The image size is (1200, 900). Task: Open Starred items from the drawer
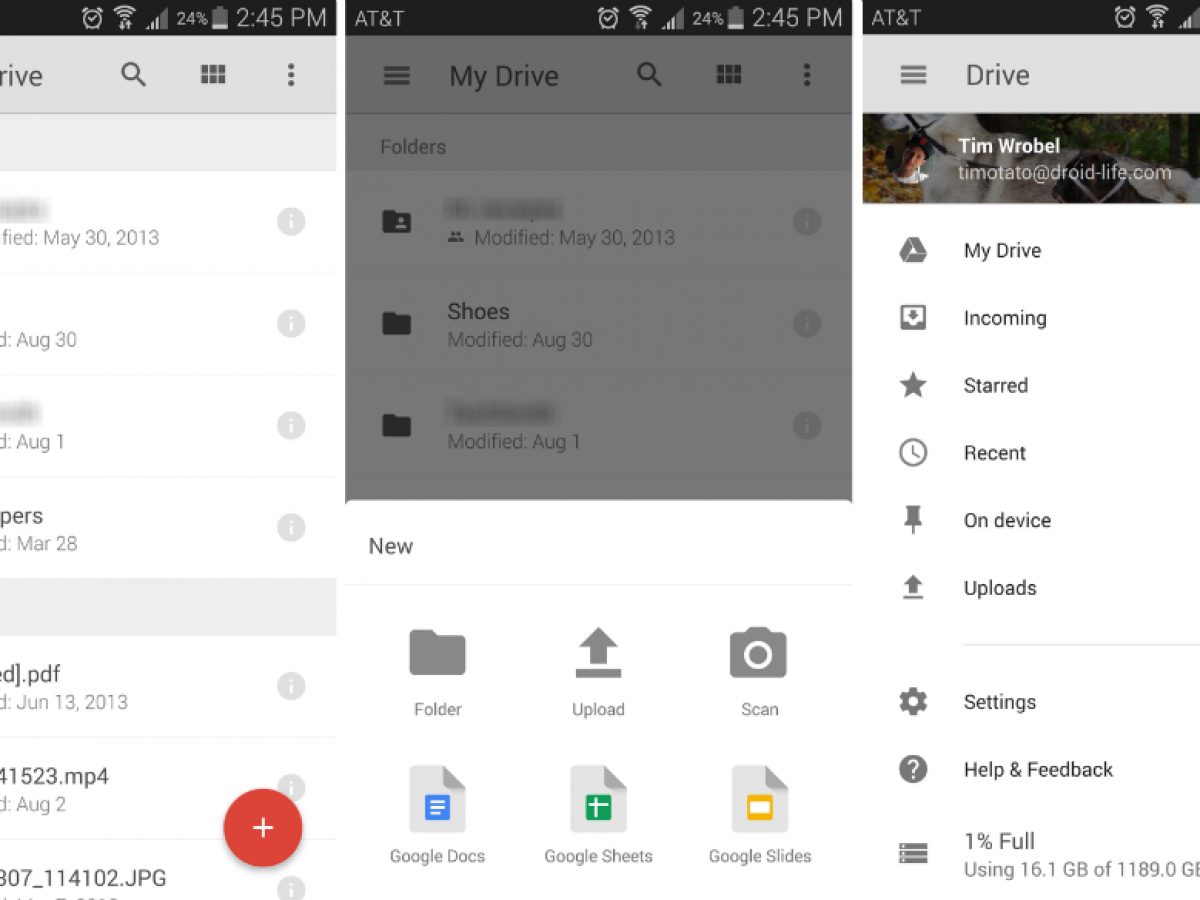[995, 385]
